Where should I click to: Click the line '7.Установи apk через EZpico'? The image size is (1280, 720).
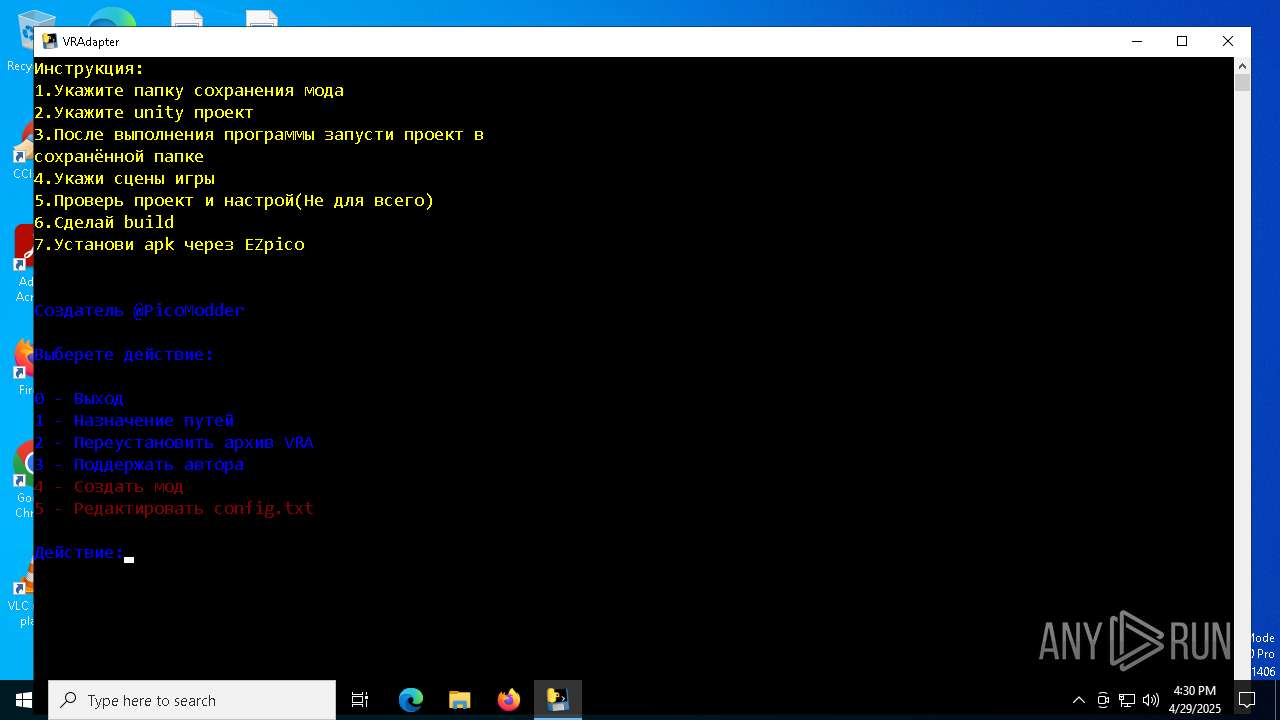pyautogui.click(x=169, y=244)
